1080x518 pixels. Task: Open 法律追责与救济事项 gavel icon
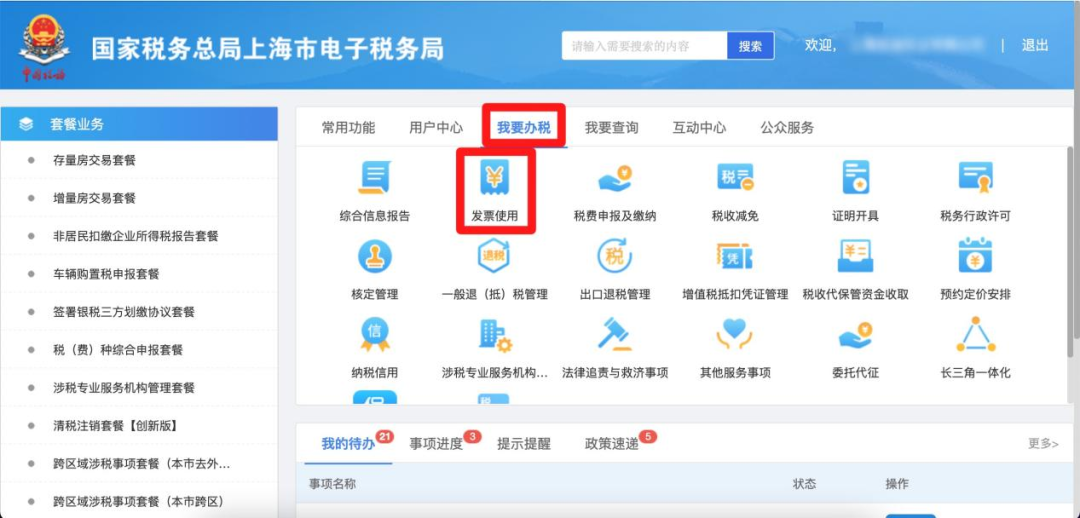[615, 335]
